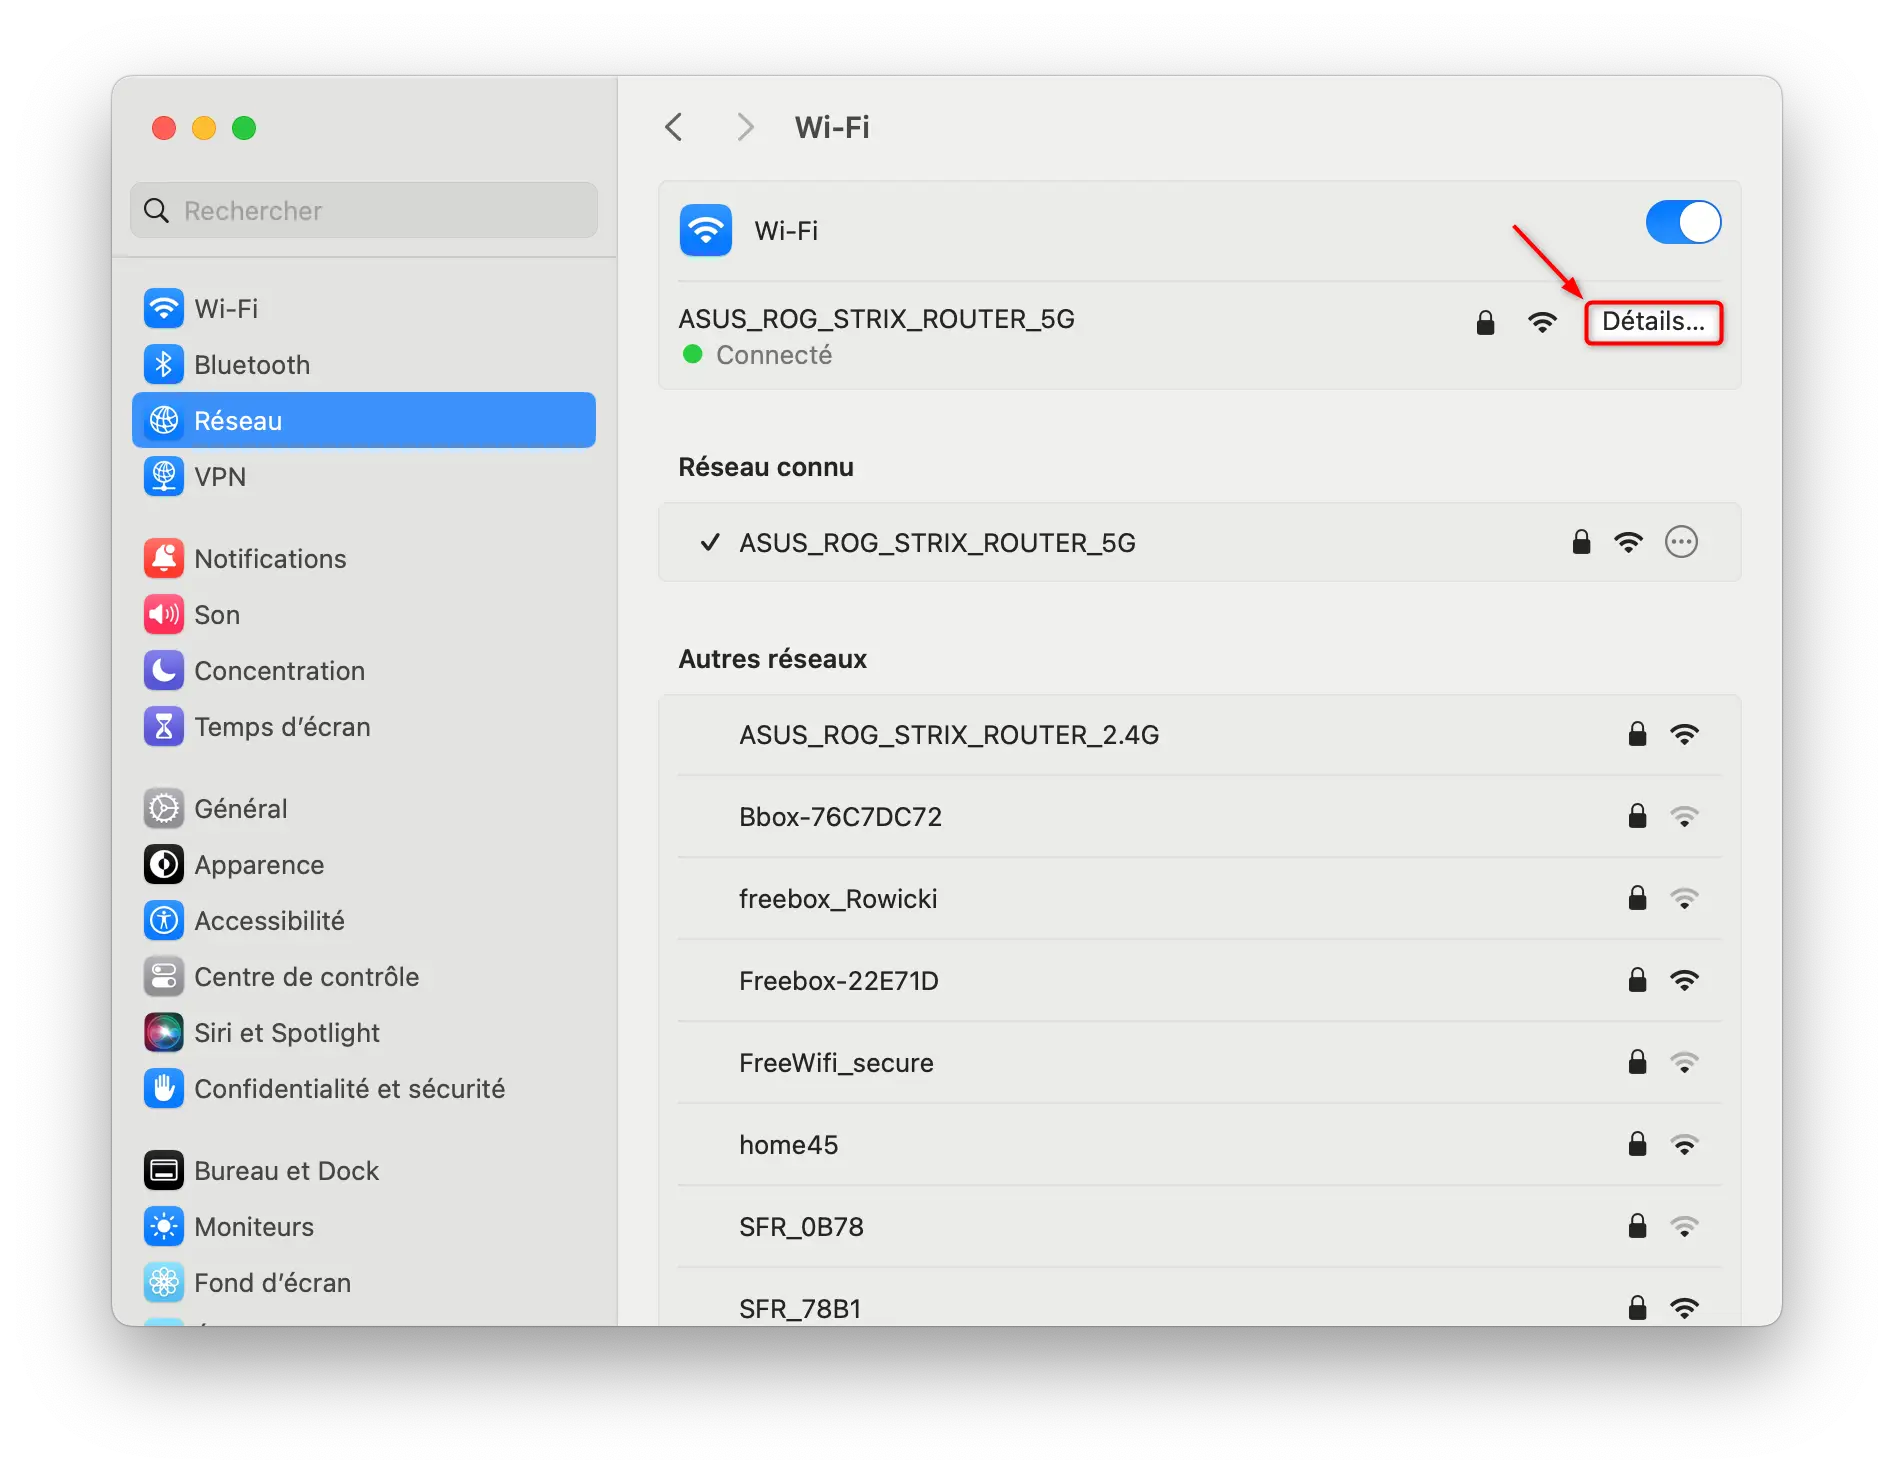Open the Moniteurs sun icon
Image resolution: width=1894 pixels, height=1474 pixels.
point(164,1226)
